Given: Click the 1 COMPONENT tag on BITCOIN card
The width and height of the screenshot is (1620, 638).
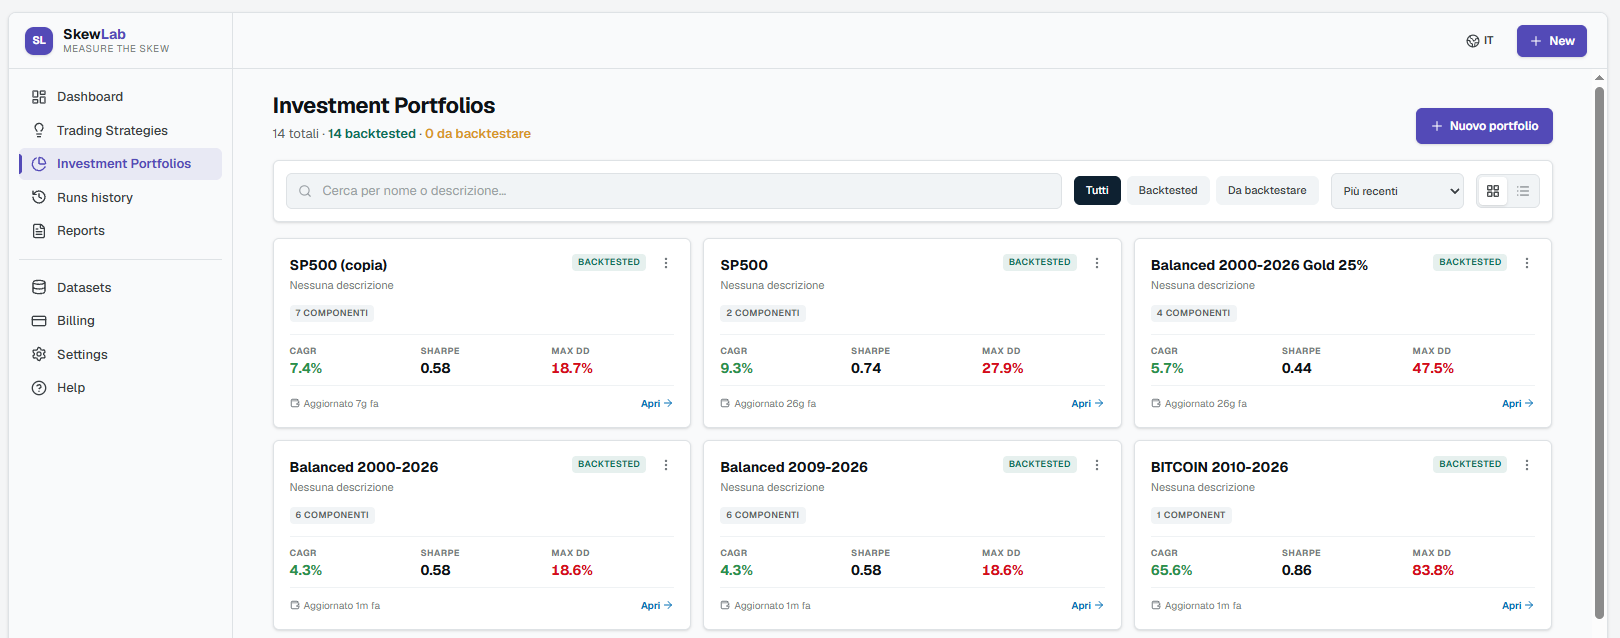Looking at the screenshot, I should 1191,515.
